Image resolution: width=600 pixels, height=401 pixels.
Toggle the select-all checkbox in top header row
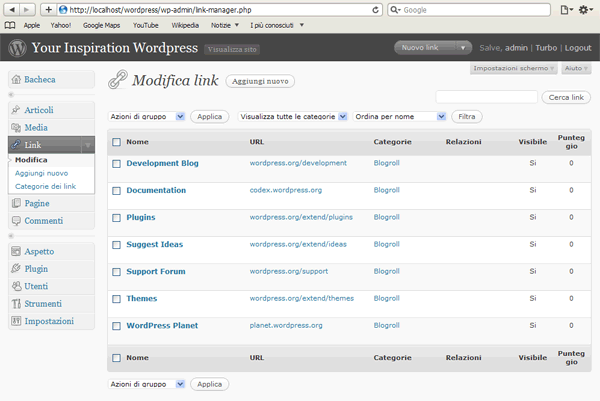116,142
